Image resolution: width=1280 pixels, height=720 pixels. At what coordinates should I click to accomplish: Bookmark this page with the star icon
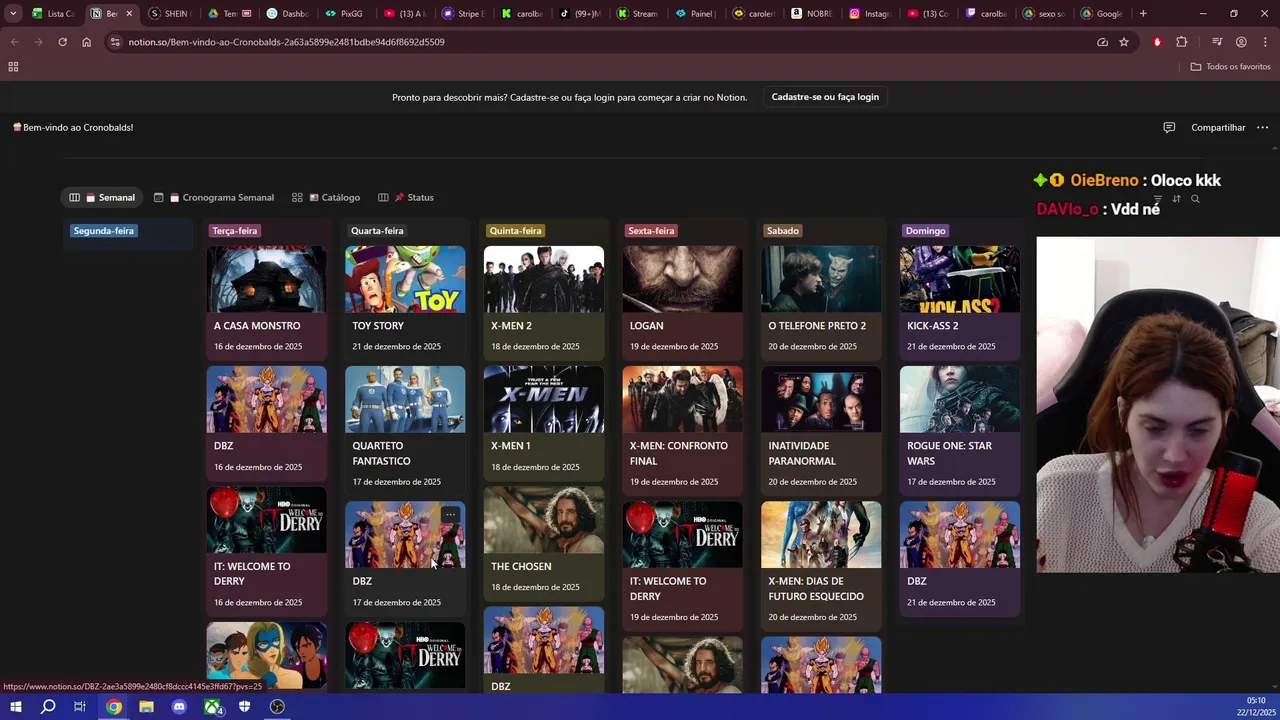(1124, 42)
